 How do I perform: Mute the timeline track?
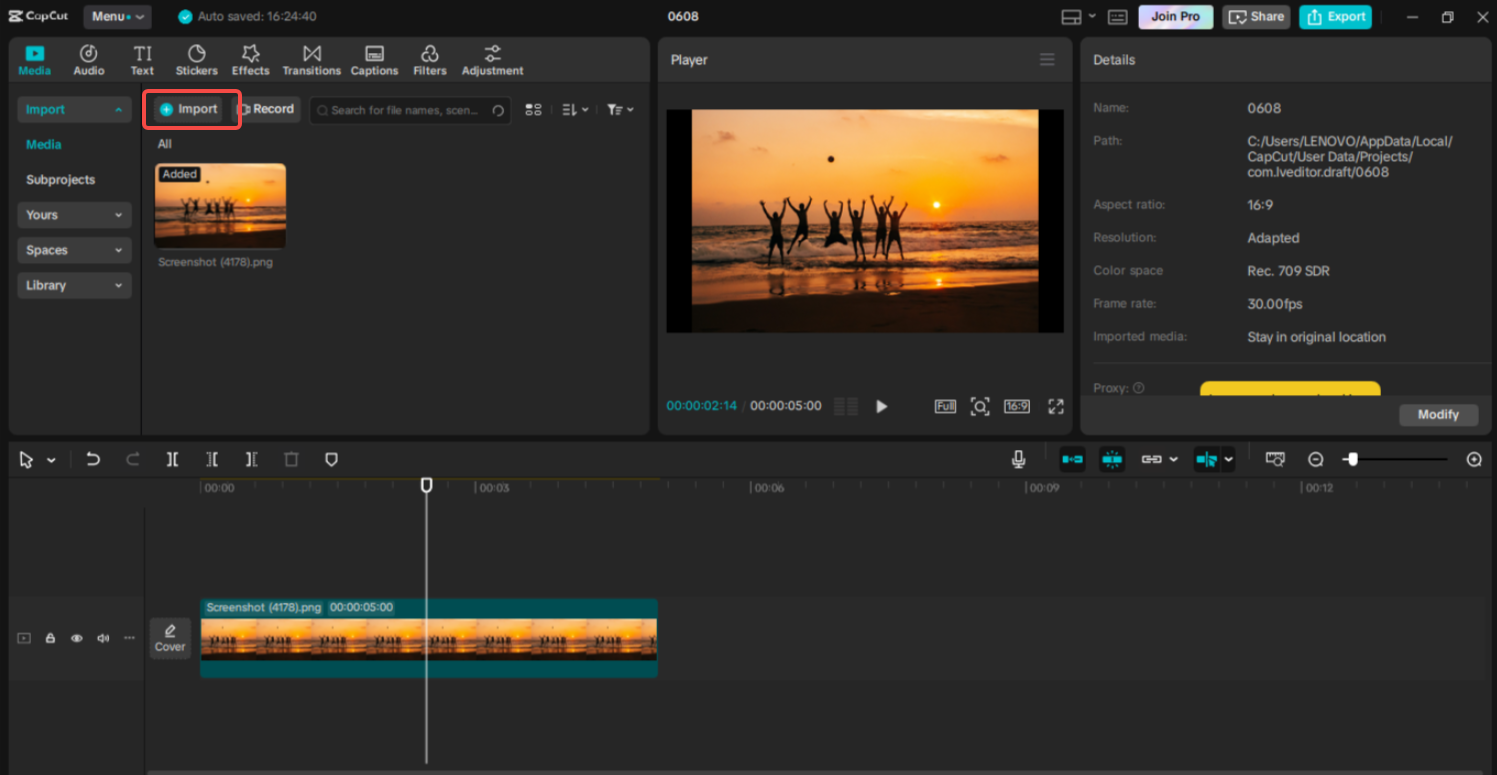tap(102, 637)
